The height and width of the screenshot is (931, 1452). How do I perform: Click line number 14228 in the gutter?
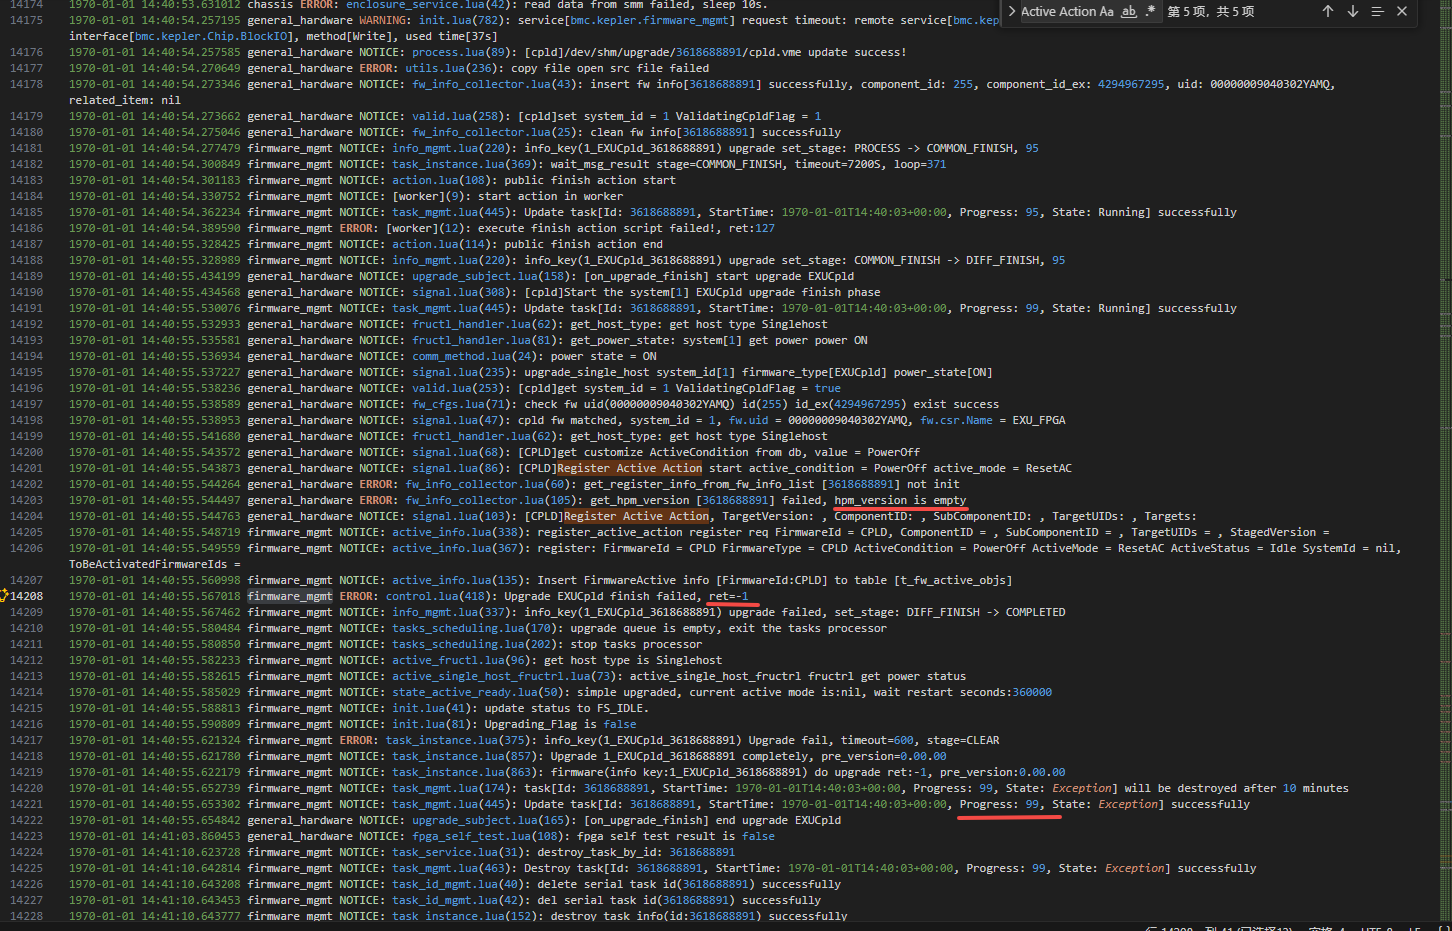click(x=26, y=916)
